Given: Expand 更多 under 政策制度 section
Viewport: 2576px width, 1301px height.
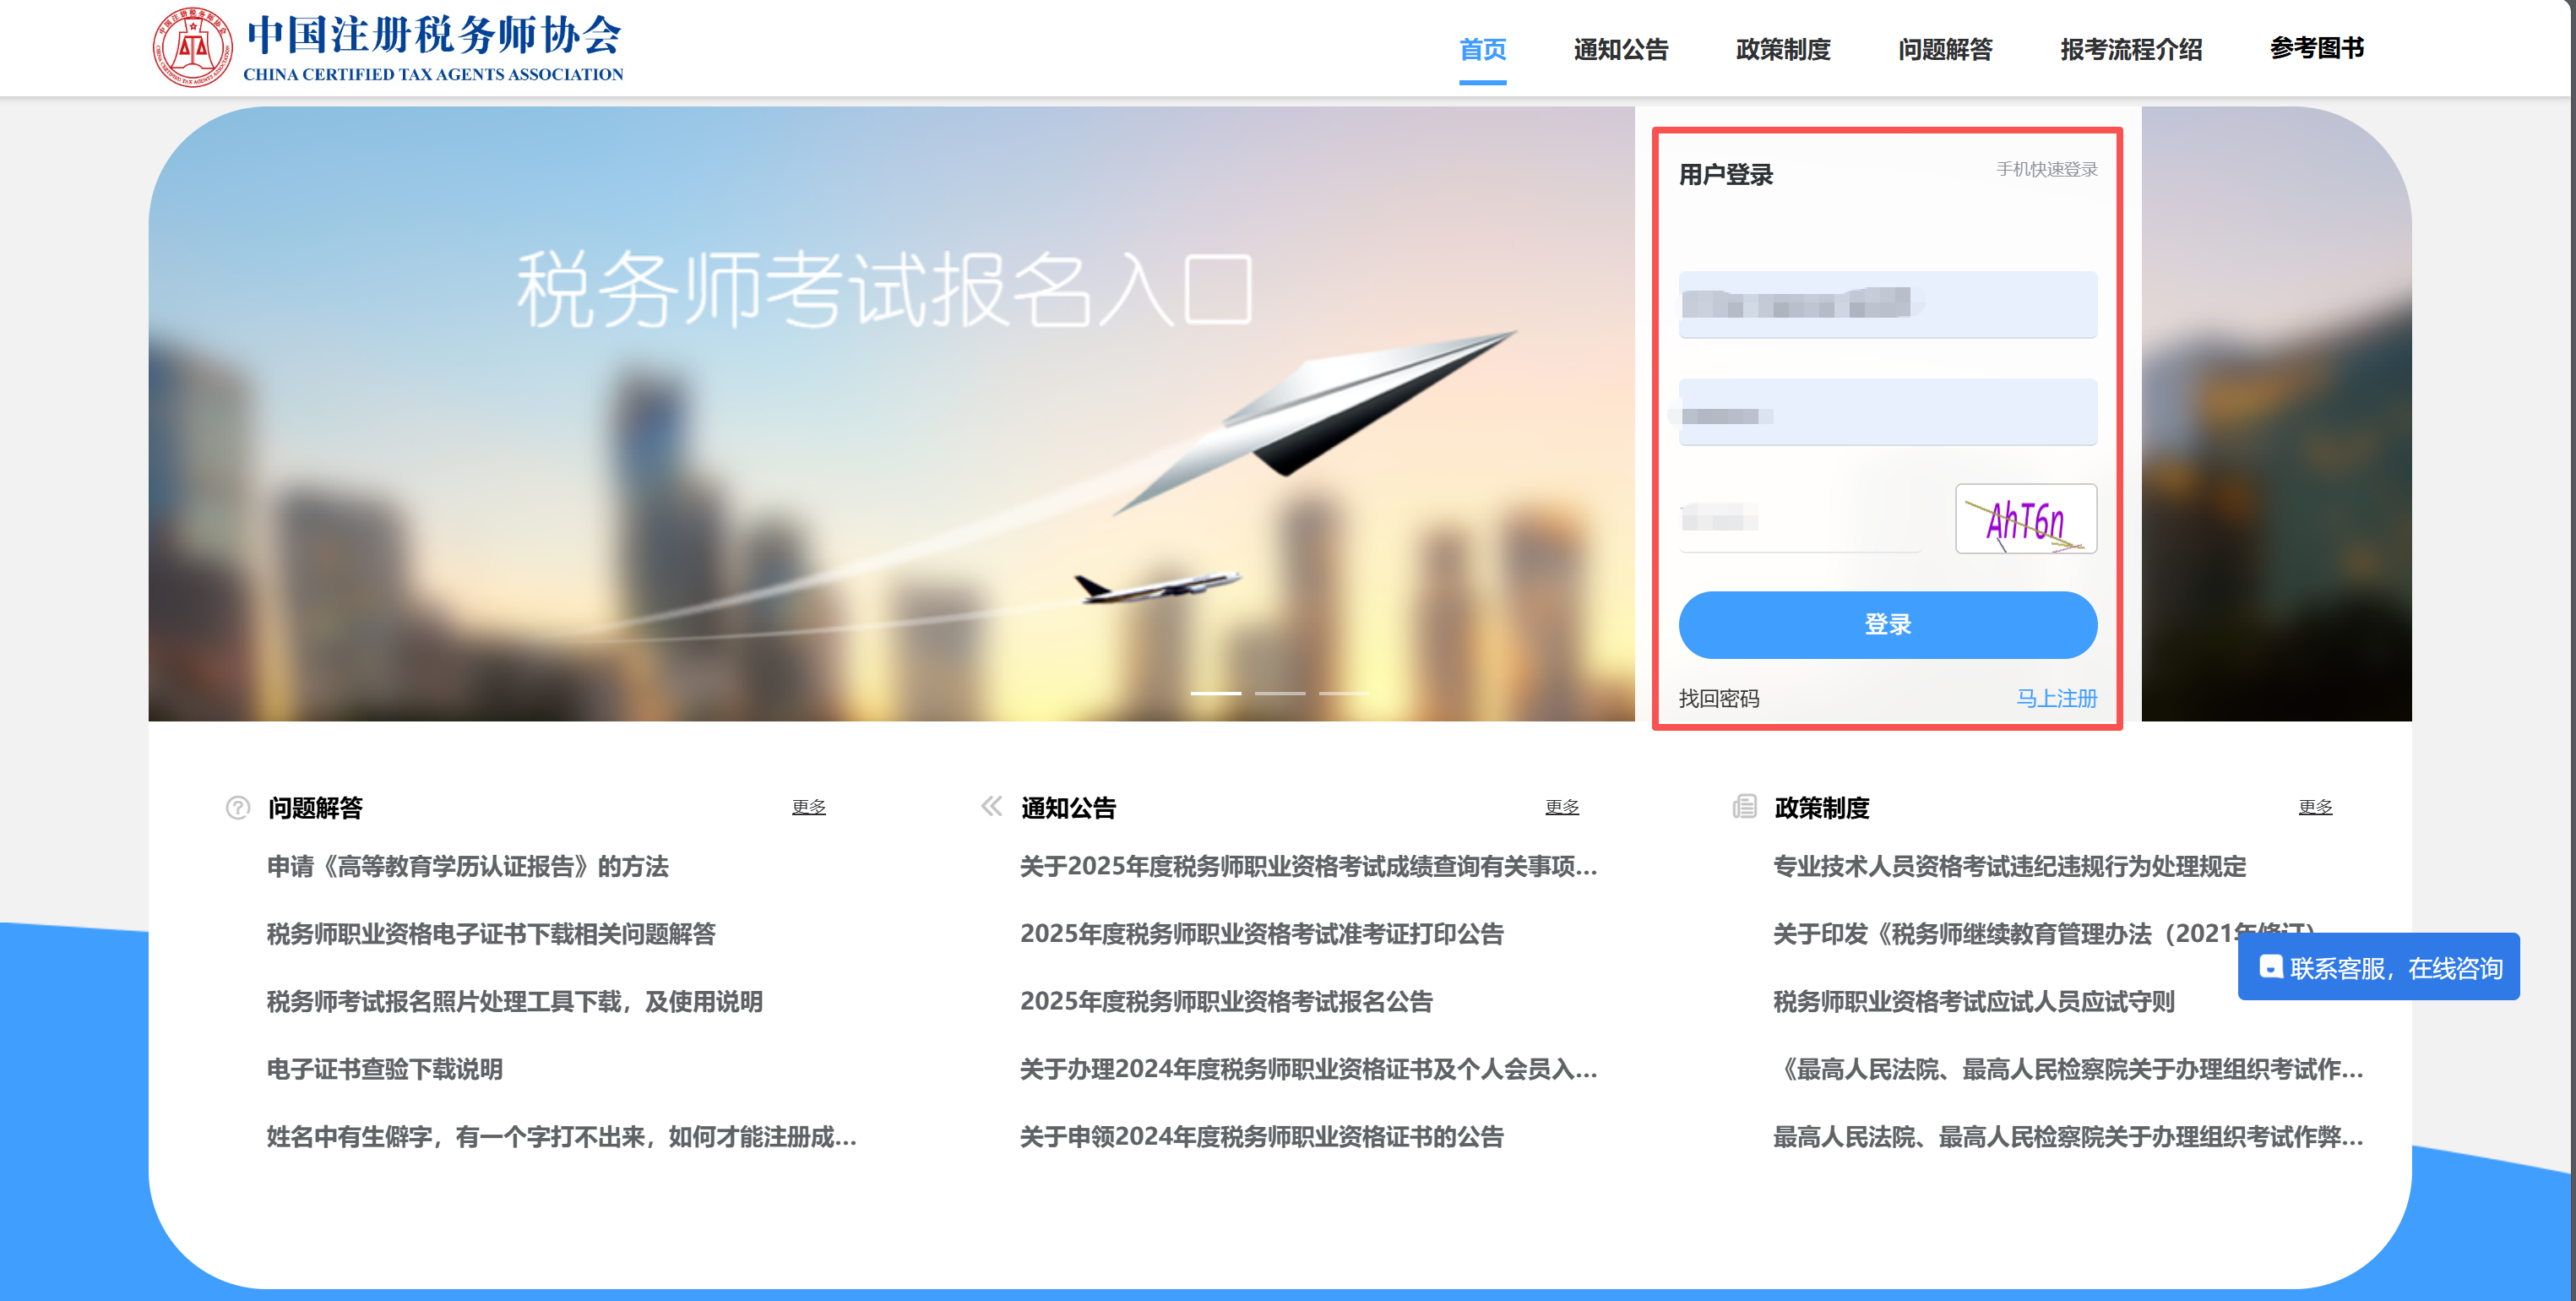Looking at the screenshot, I should click(x=2314, y=807).
